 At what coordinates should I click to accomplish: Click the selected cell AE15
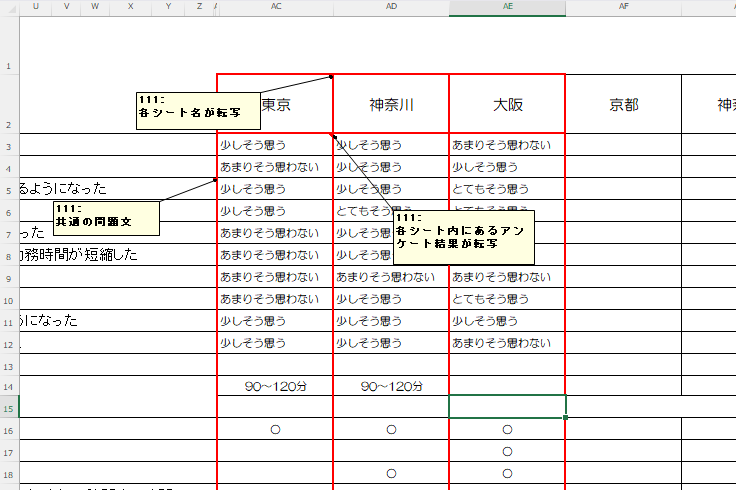(507, 406)
